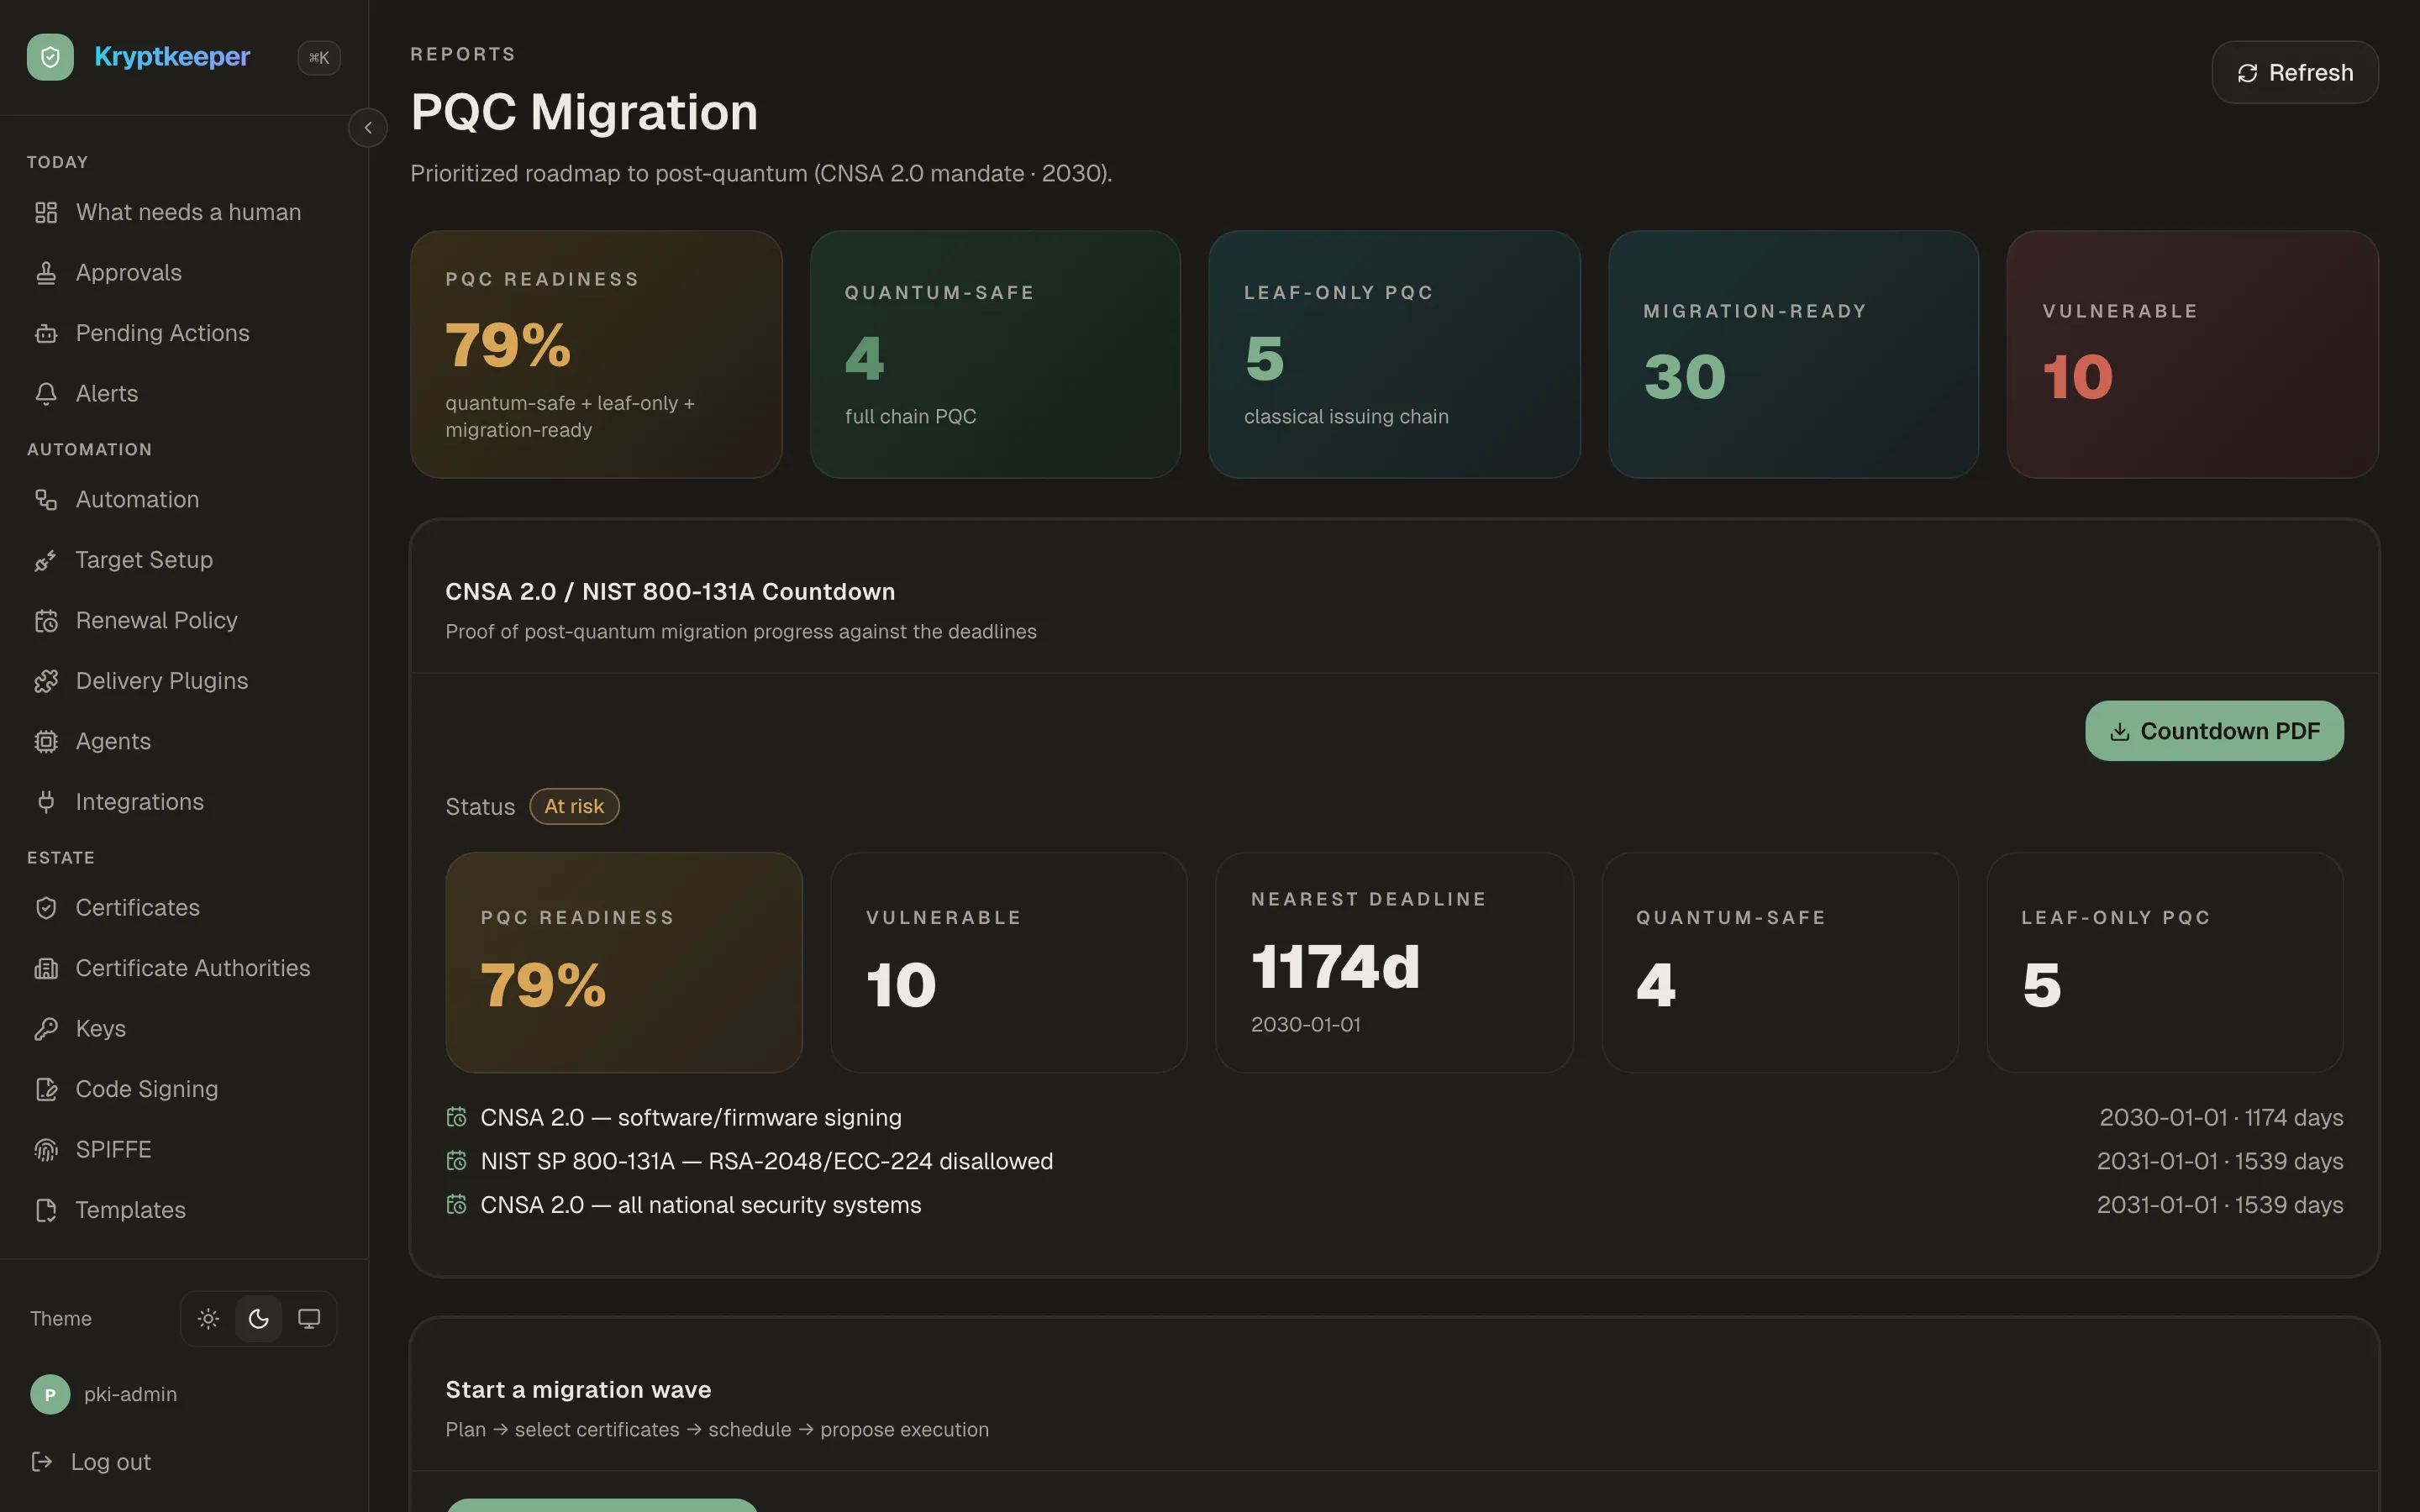Click the Templates file icon

click(46, 1210)
